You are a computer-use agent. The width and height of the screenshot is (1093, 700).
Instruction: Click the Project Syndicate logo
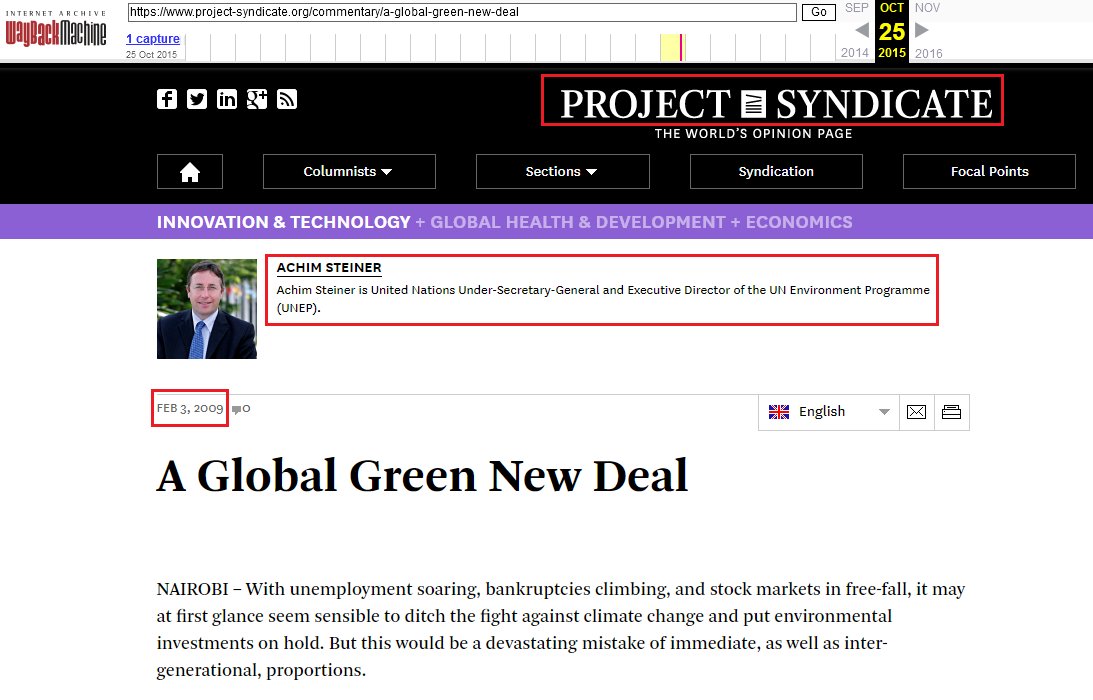point(776,104)
